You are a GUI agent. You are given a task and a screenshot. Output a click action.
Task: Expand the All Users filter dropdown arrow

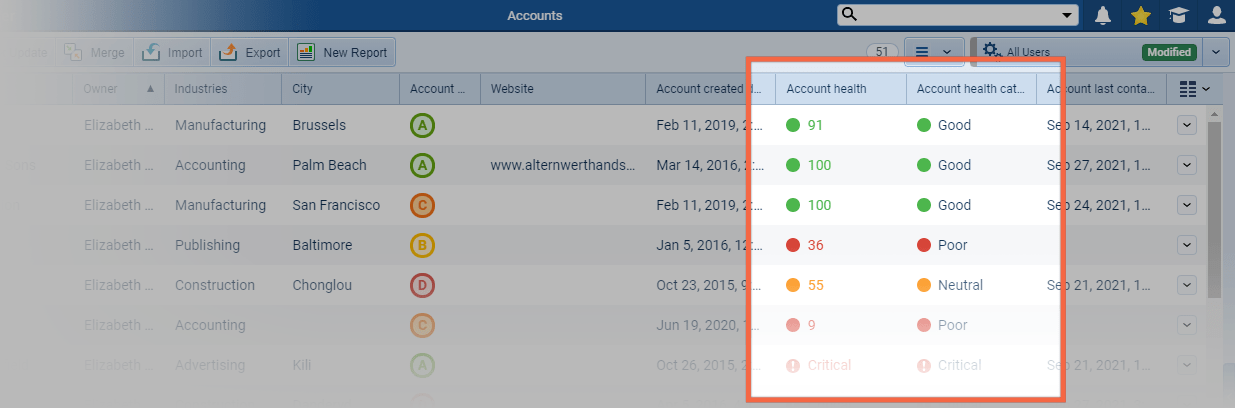1216,52
